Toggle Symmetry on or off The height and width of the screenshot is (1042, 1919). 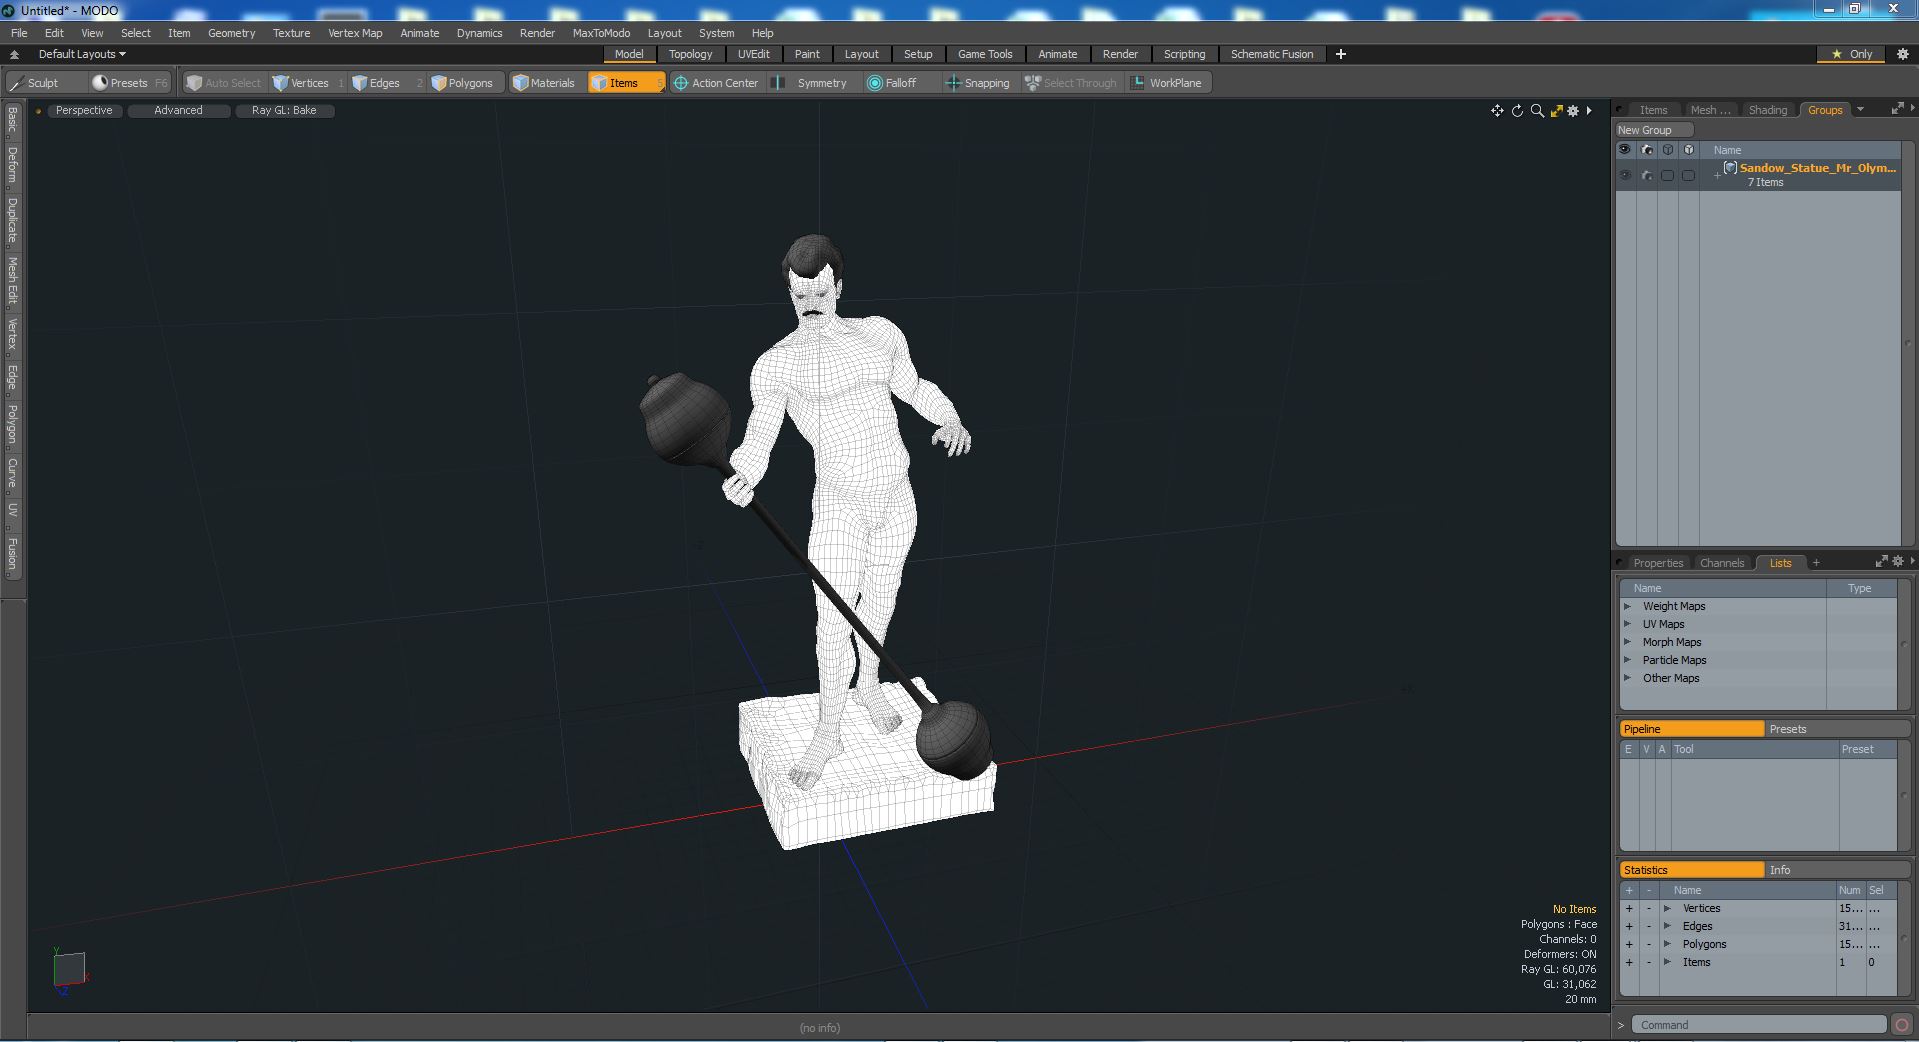(x=812, y=83)
